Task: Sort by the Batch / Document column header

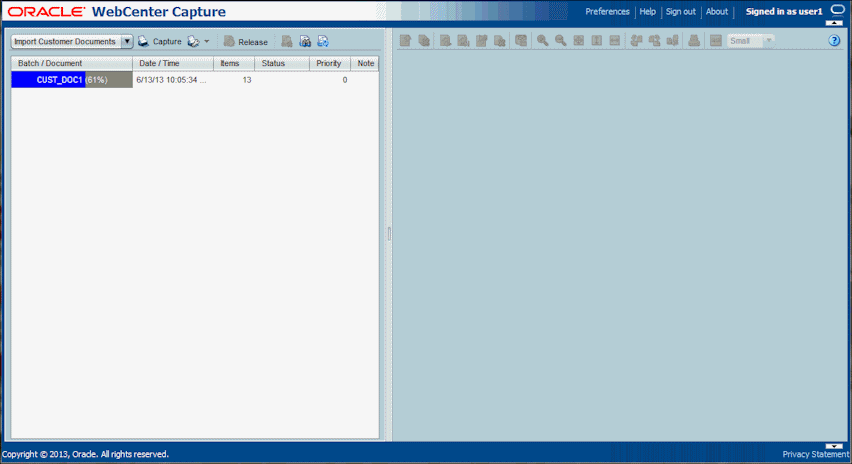Action: coord(72,64)
